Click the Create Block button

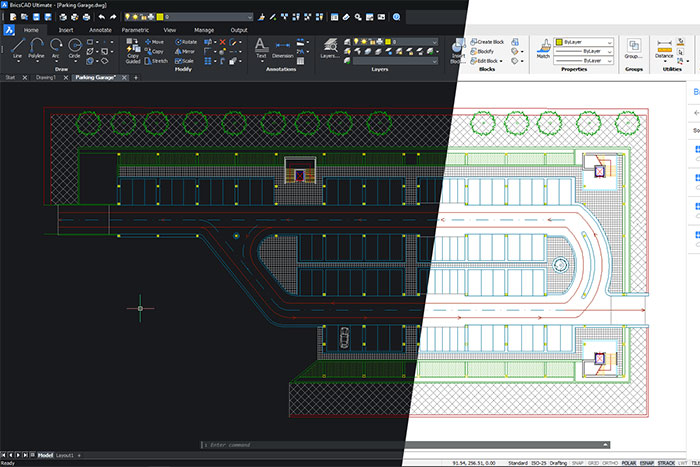(x=487, y=42)
